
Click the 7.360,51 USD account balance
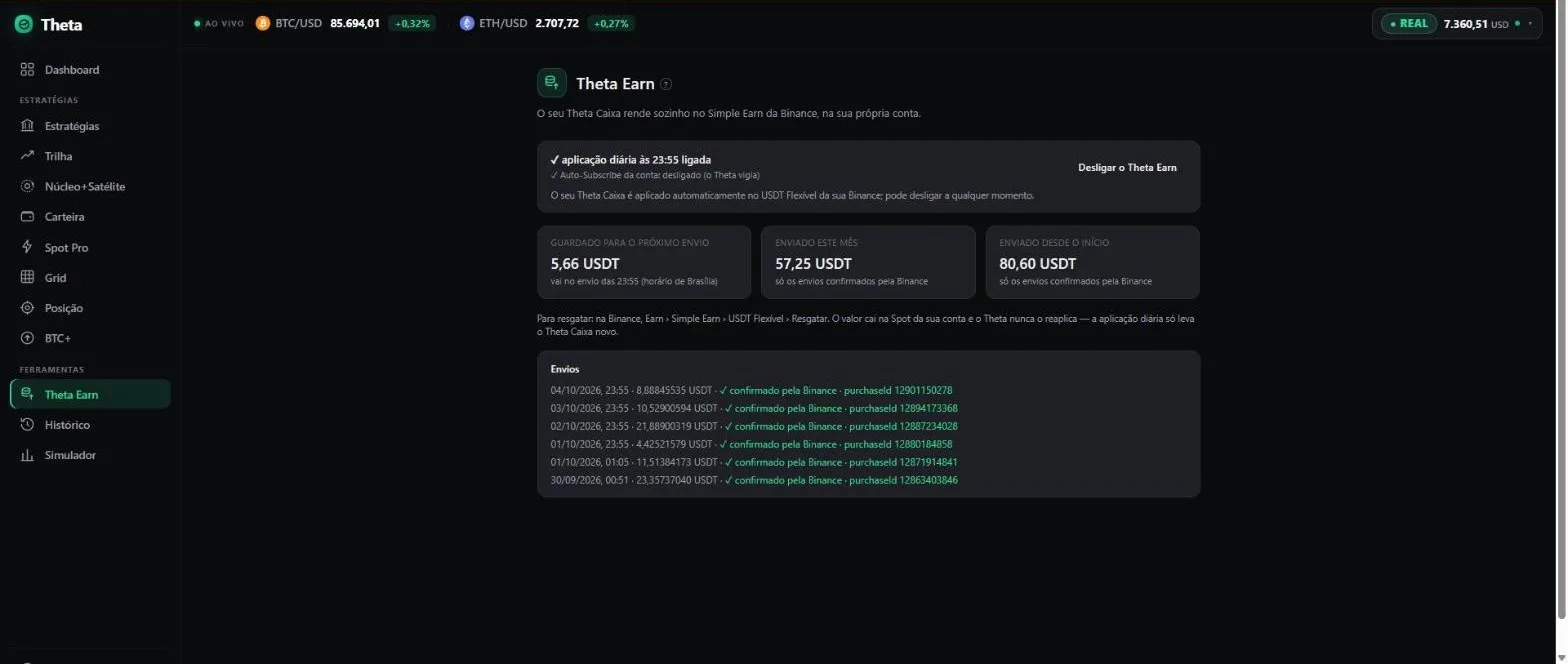click(1476, 23)
